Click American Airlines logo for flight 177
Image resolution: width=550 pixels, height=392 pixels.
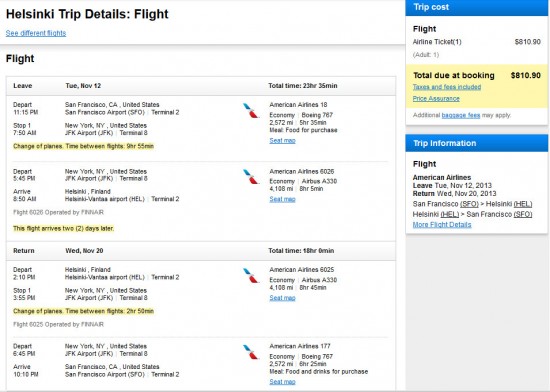[251, 352]
